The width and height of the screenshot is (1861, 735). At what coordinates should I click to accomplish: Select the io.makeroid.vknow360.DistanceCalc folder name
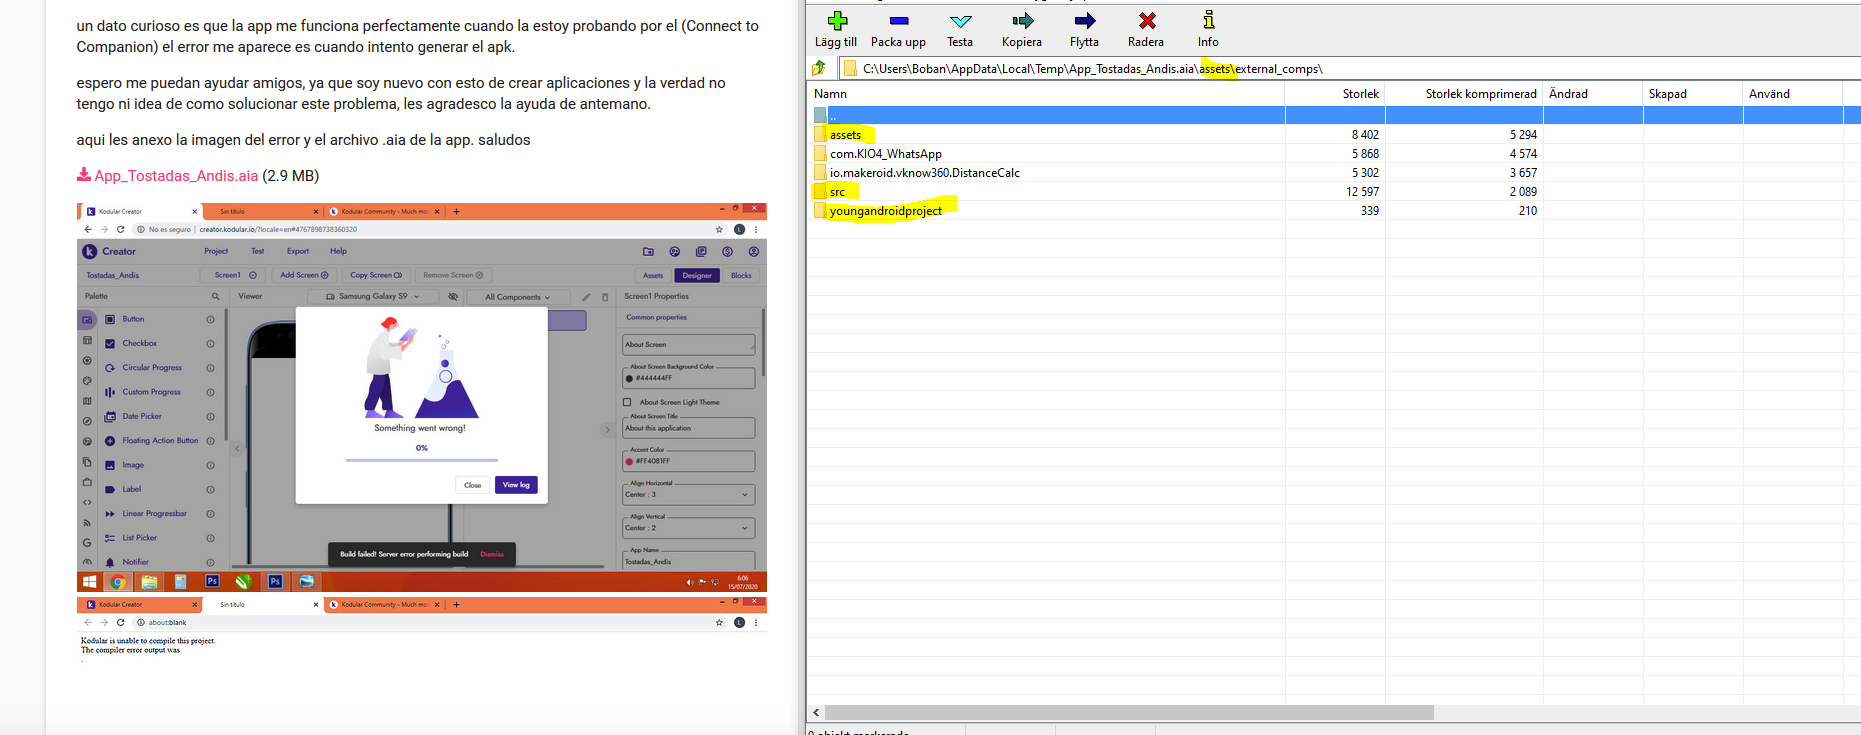coord(925,173)
